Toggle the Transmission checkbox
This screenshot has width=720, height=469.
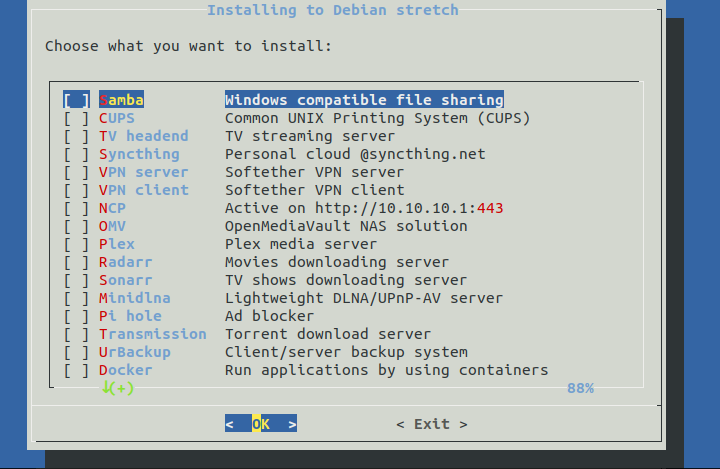pyautogui.click(x=76, y=334)
